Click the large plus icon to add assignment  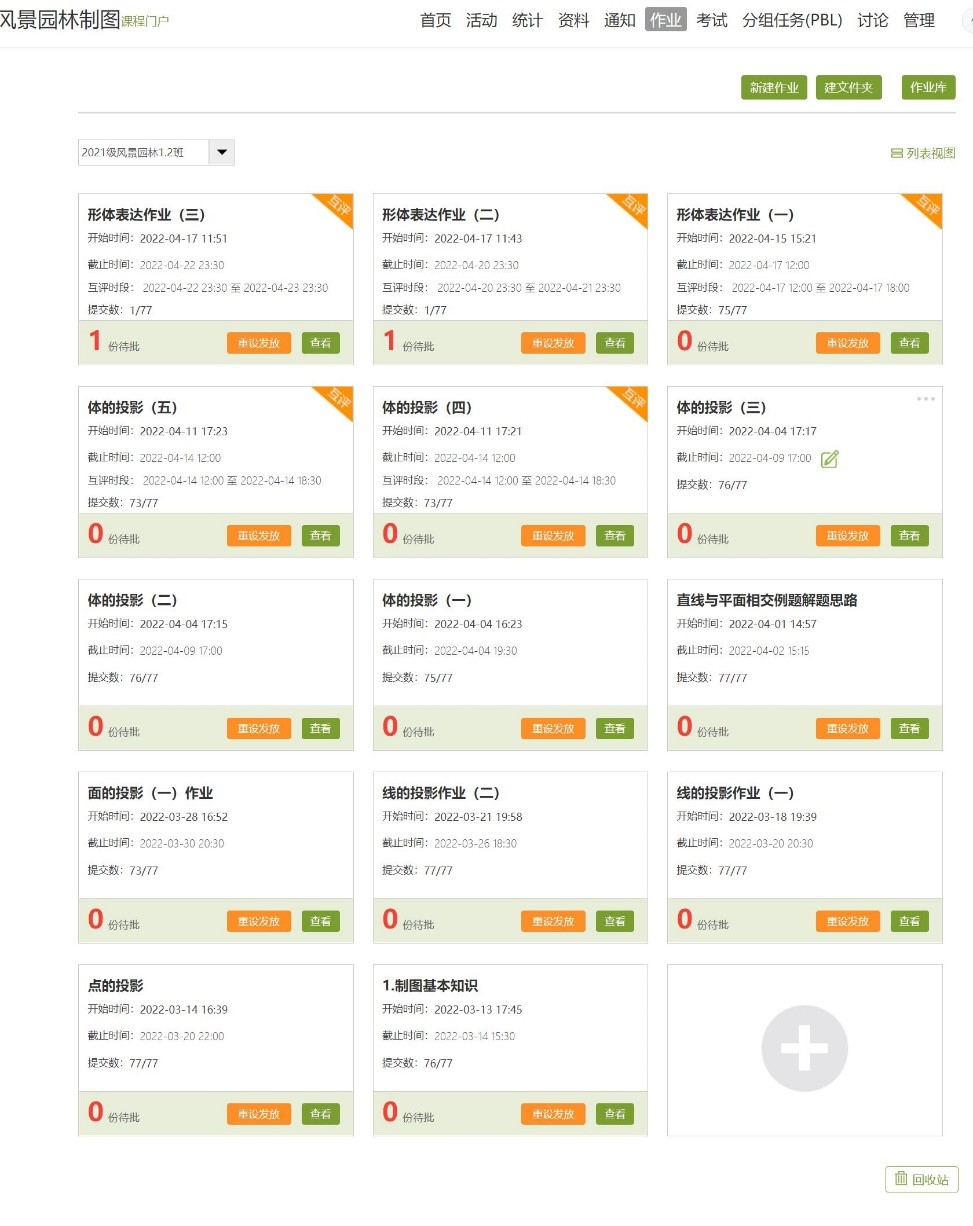click(804, 1048)
